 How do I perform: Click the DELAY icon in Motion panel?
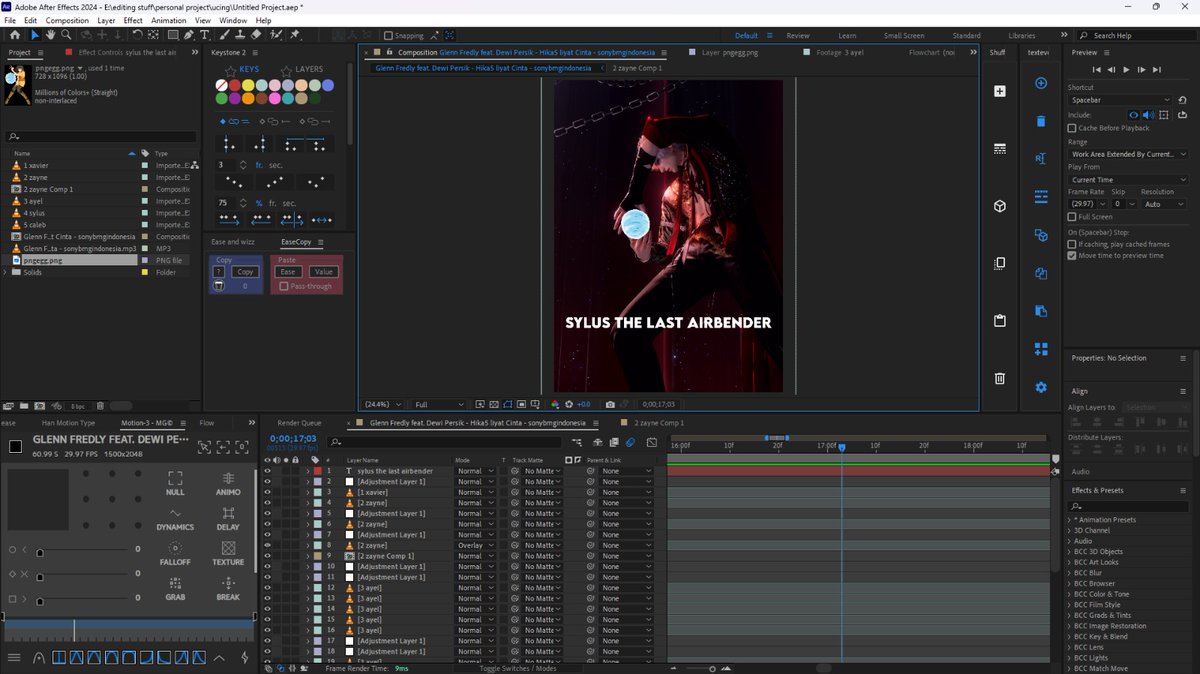(228, 519)
